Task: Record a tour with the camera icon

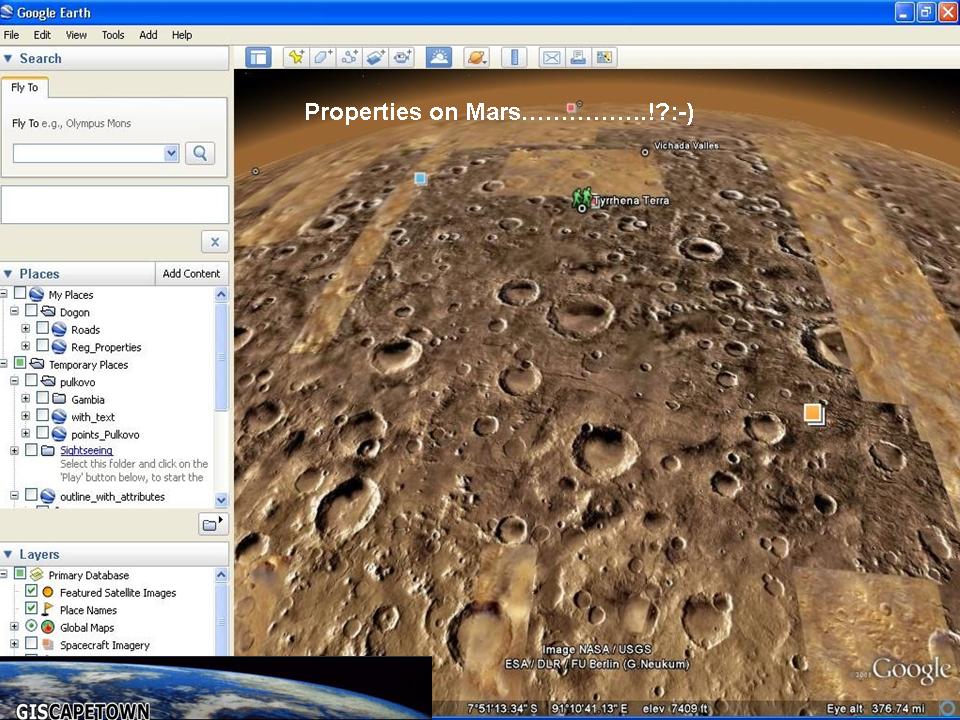Action: (402, 58)
